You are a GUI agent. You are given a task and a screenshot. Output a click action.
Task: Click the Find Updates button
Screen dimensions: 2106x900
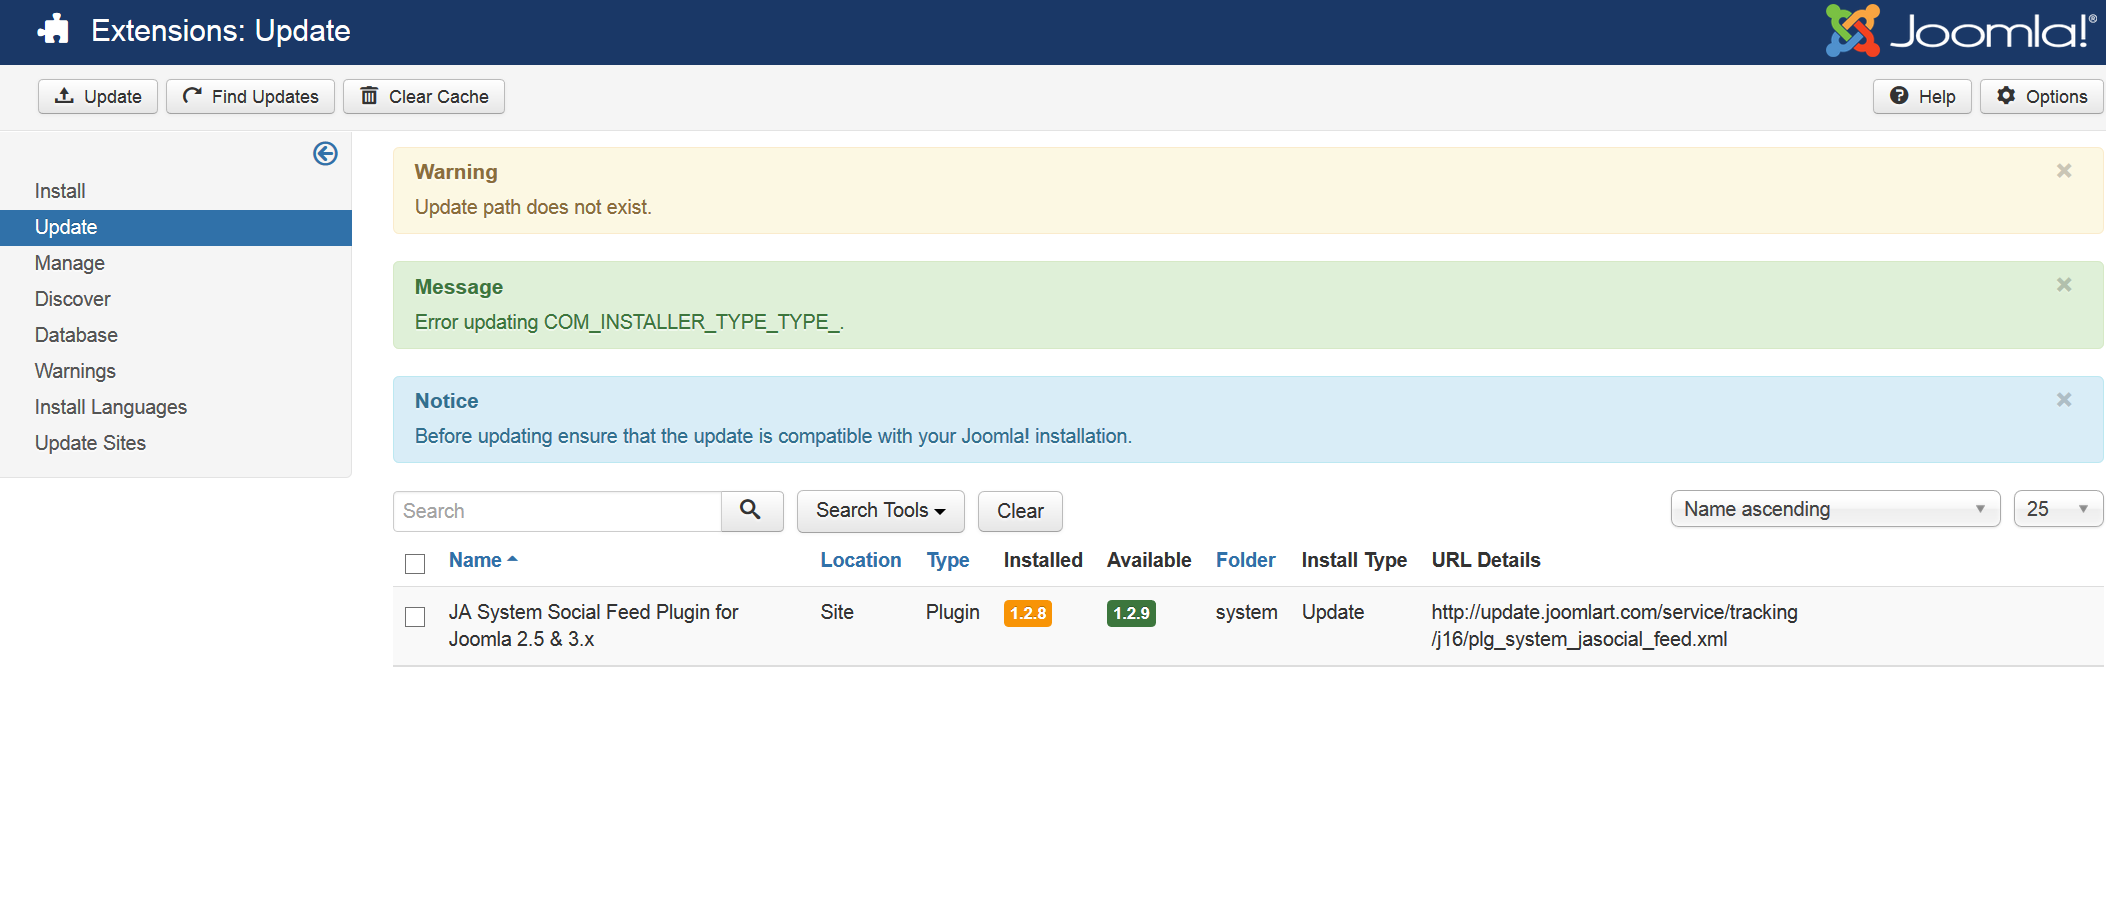click(250, 97)
